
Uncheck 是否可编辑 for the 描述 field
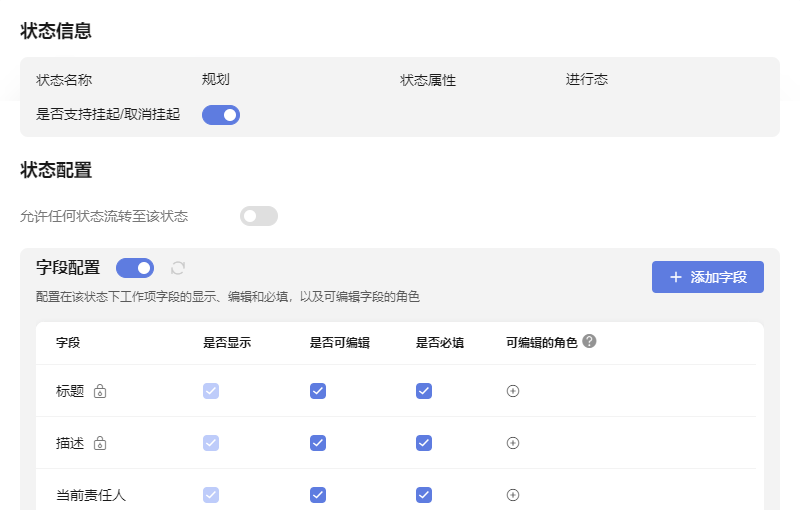coord(318,443)
